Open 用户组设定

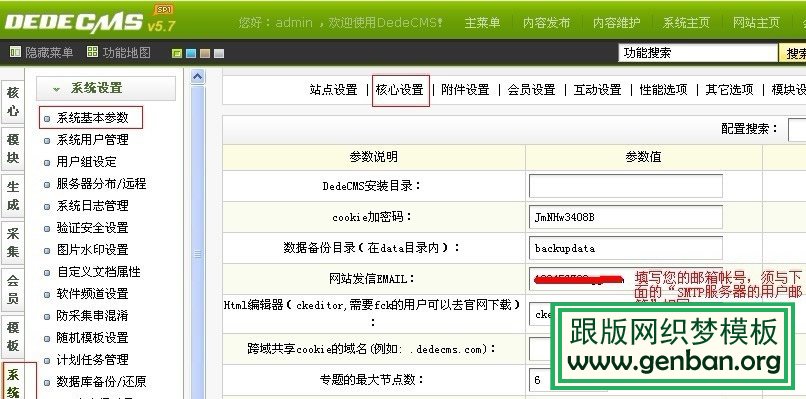(x=86, y=162)
